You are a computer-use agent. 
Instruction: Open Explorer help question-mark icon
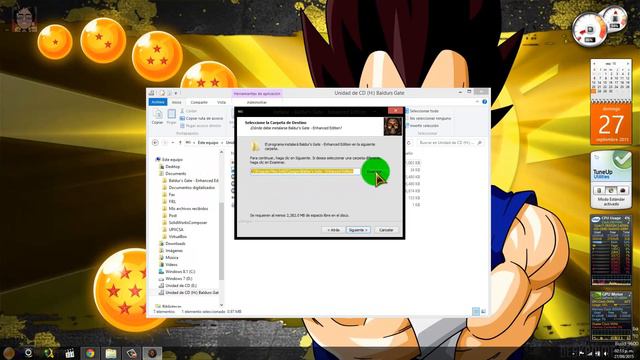point(484,102)
